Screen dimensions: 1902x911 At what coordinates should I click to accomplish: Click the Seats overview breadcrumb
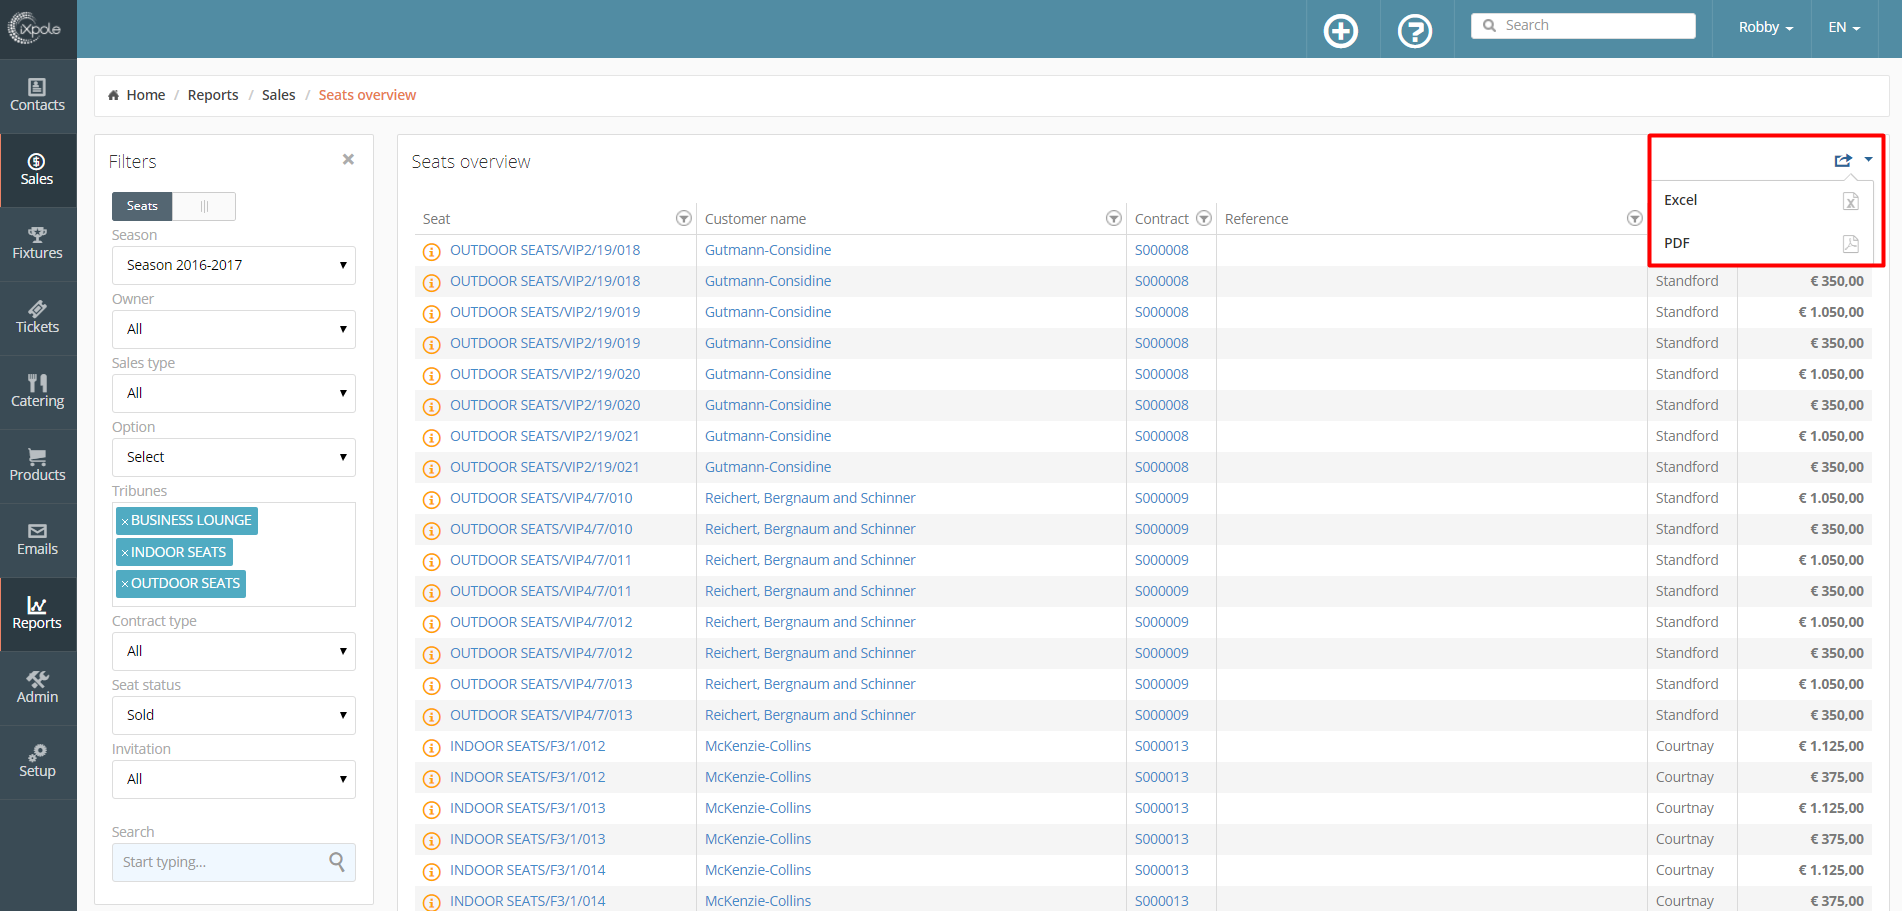[367, 95]
